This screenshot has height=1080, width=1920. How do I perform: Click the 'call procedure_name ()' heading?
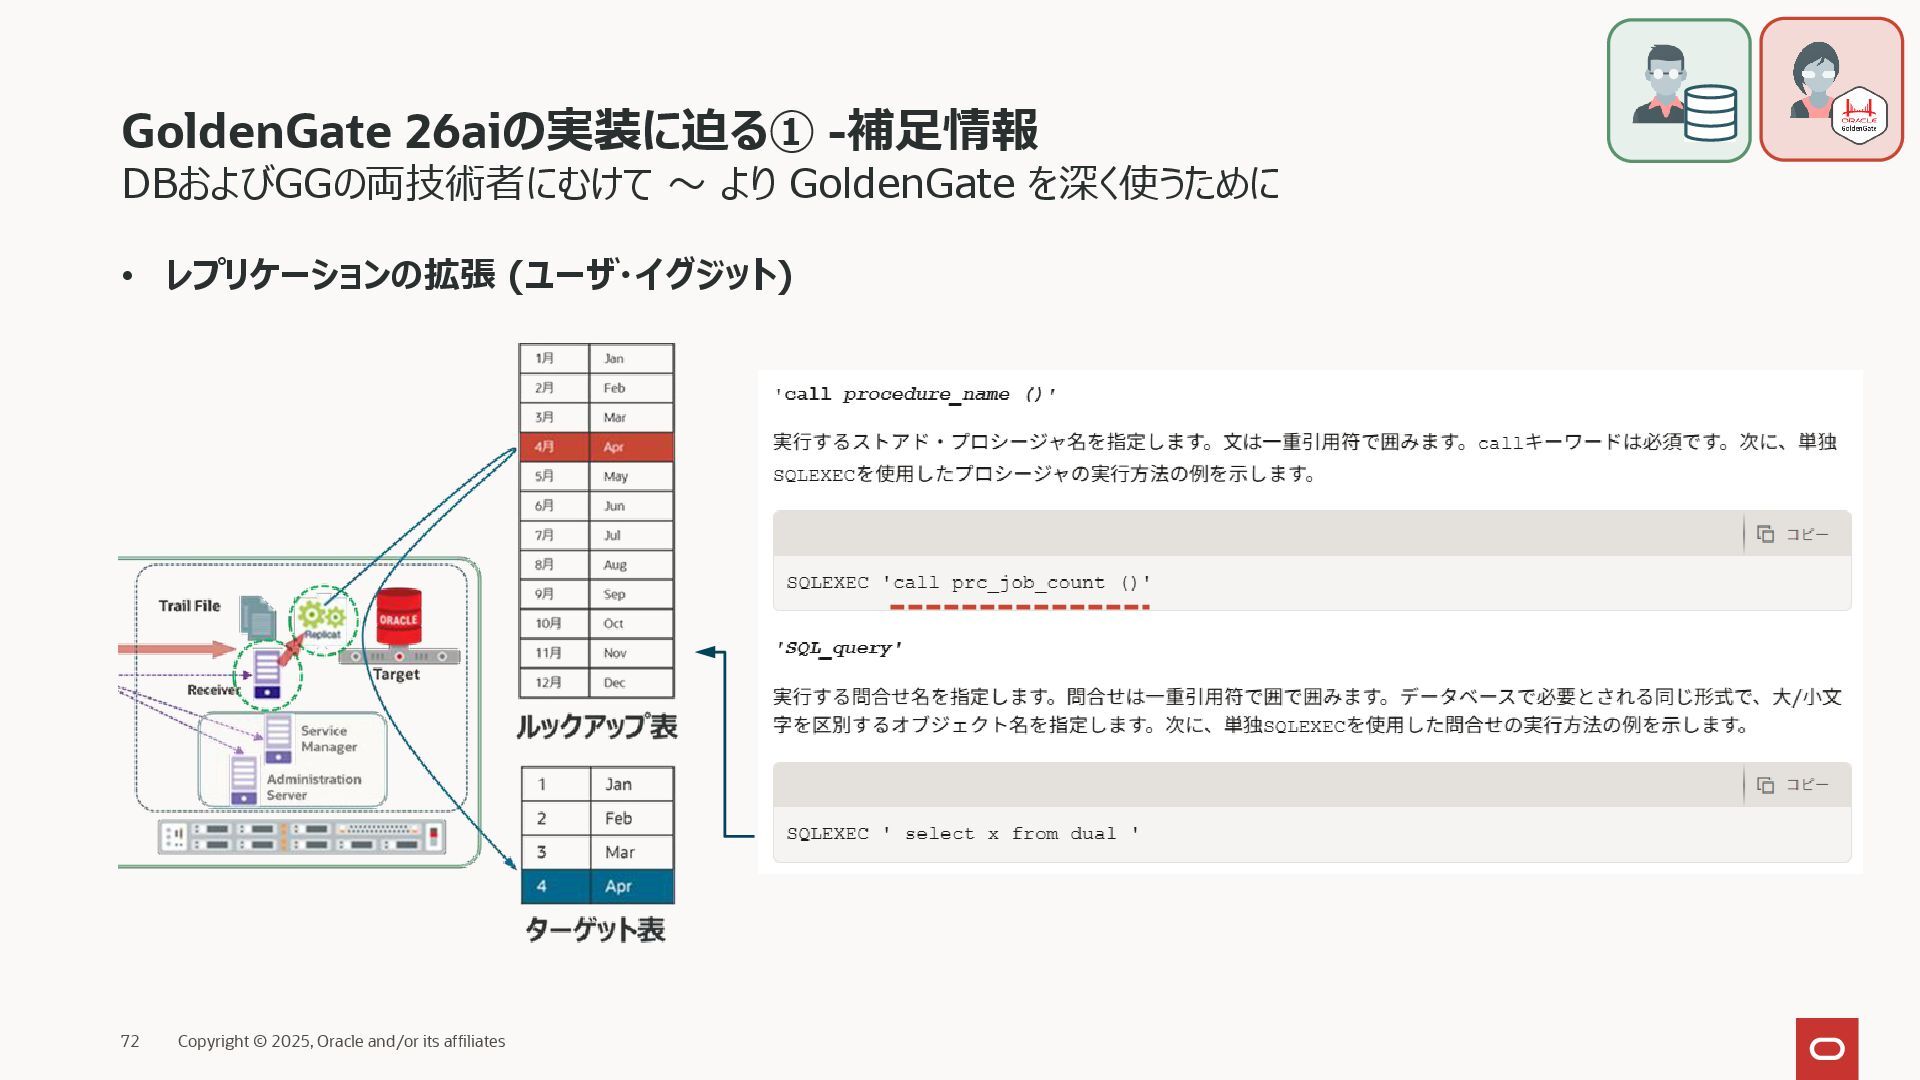pos(915,394)
